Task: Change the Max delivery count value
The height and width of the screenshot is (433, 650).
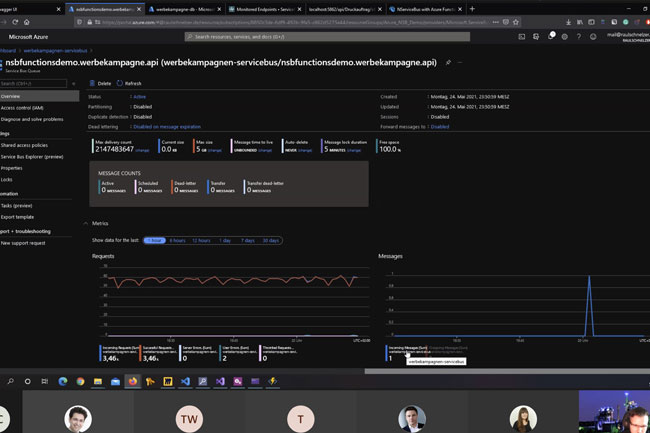Action: coord(142,151)
